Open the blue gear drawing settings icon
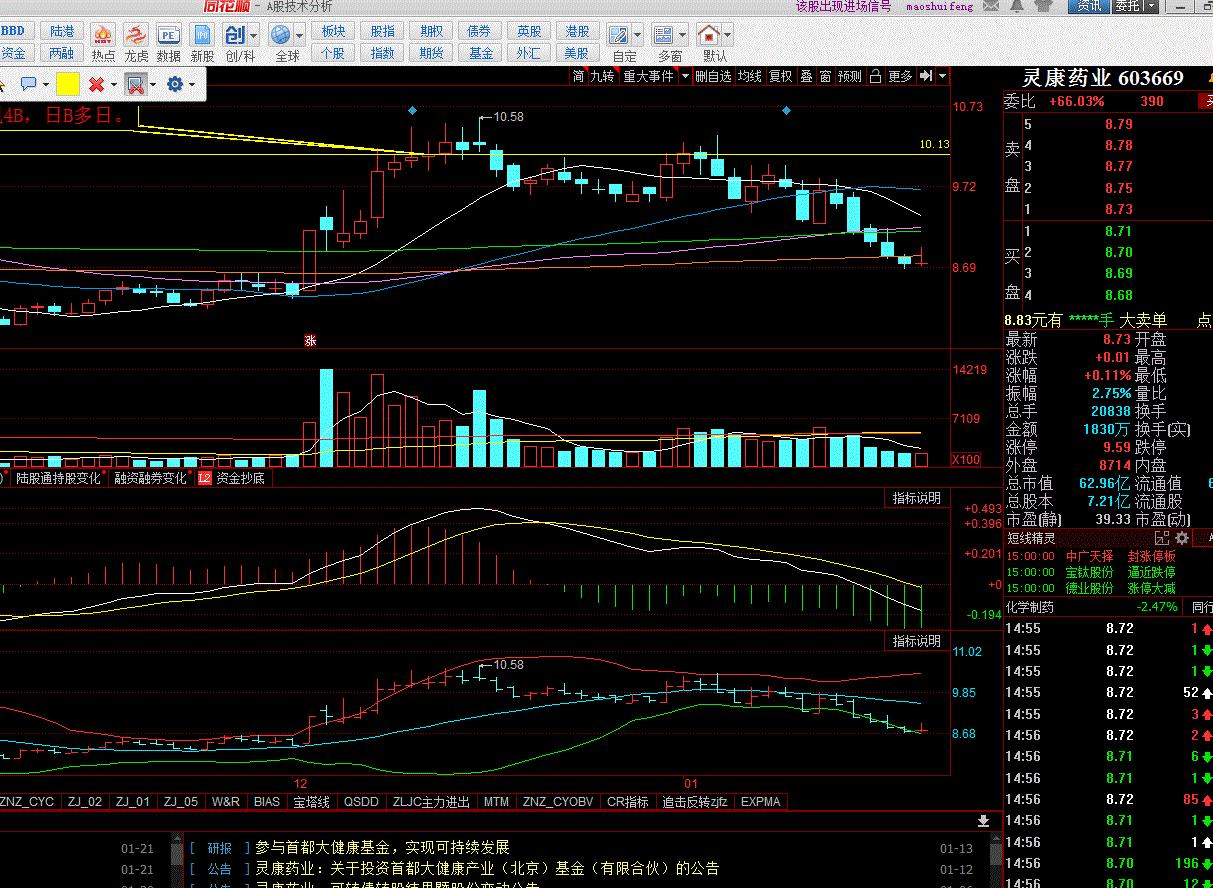This screenshot has width=1213, height=888. point(175,84)
